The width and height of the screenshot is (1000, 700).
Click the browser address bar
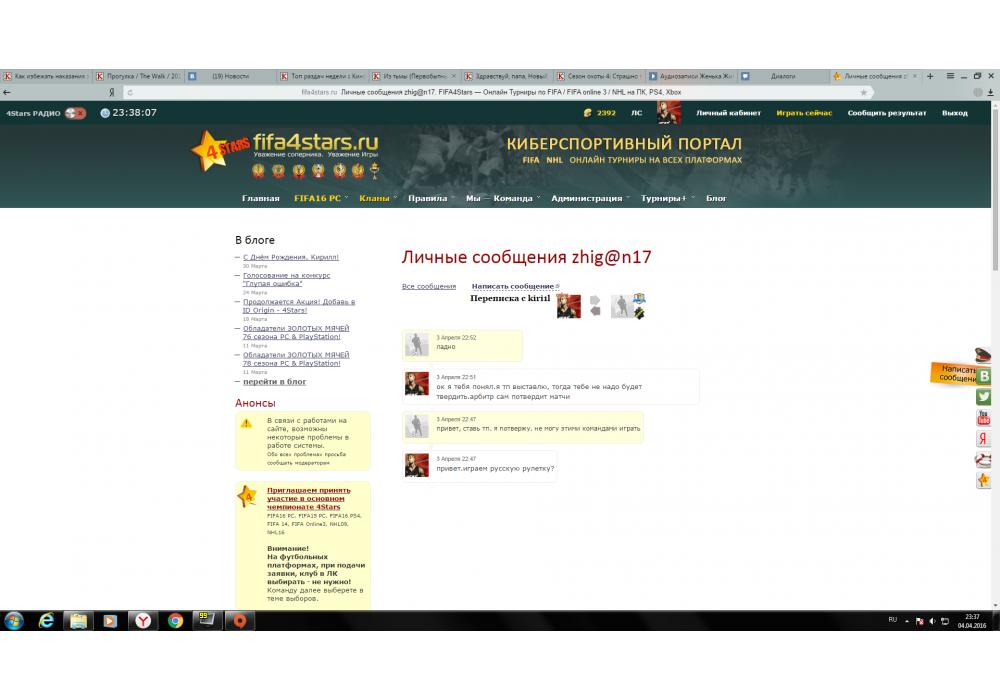497,92
